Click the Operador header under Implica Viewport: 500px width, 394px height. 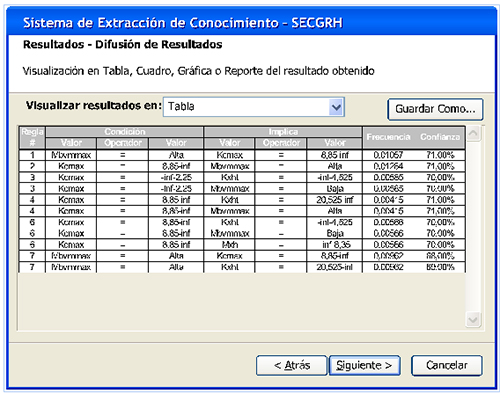[x=281, y=143]
